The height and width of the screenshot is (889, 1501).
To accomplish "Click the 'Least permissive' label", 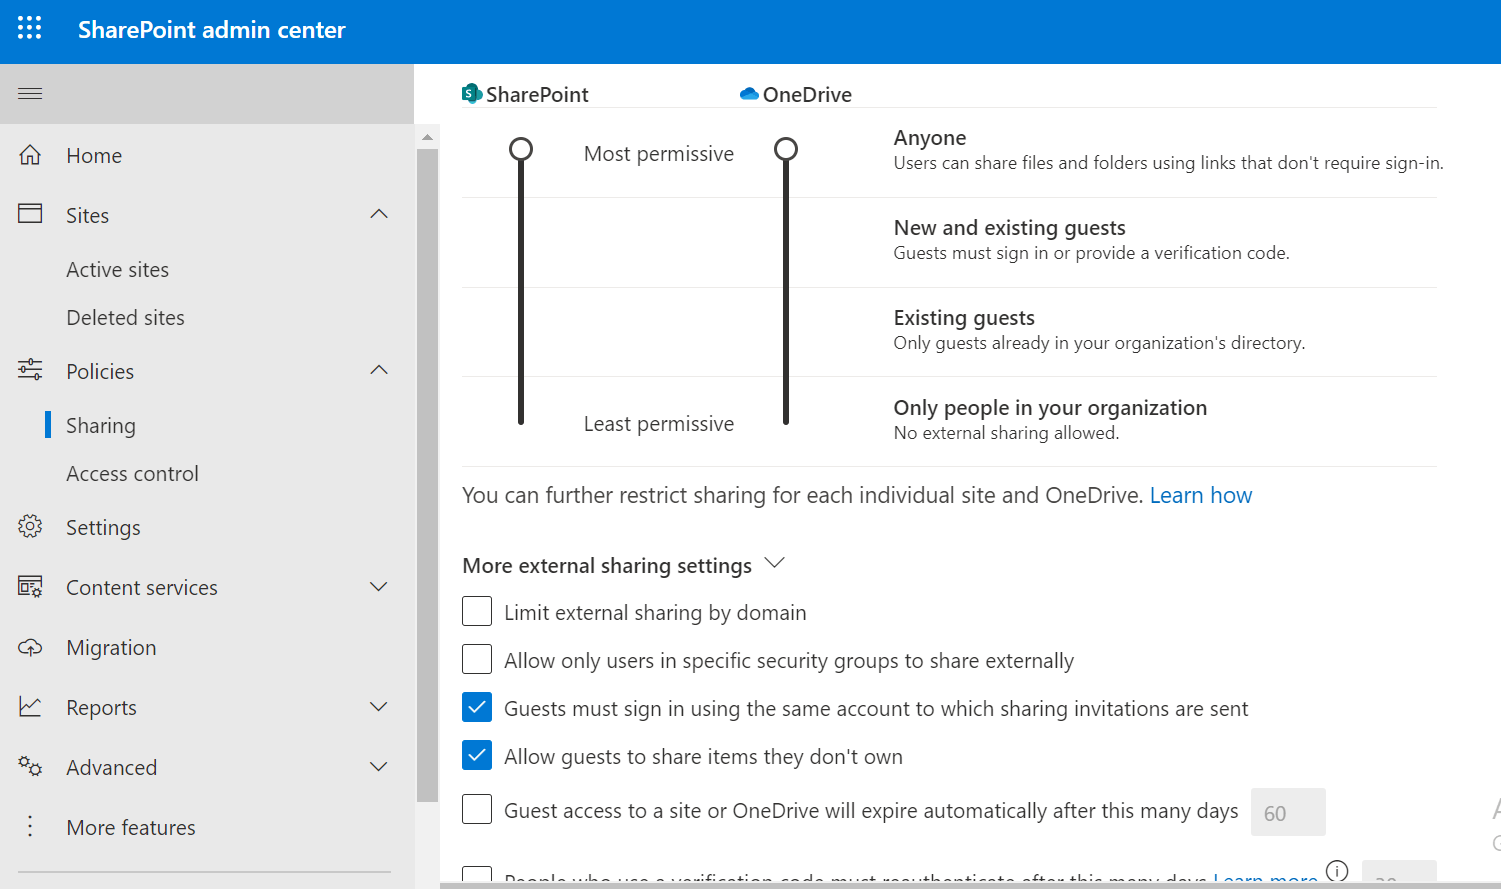I will click(659, 423).
